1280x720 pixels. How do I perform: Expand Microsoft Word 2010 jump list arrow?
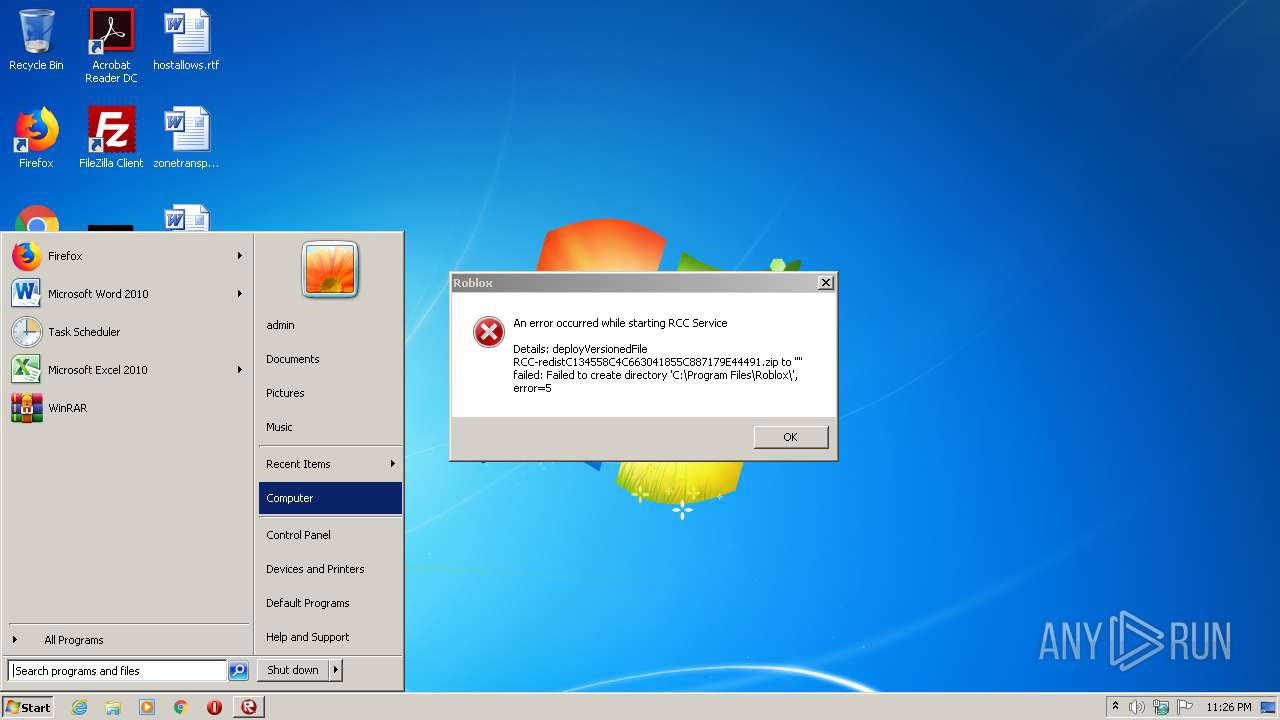(240, 294)
